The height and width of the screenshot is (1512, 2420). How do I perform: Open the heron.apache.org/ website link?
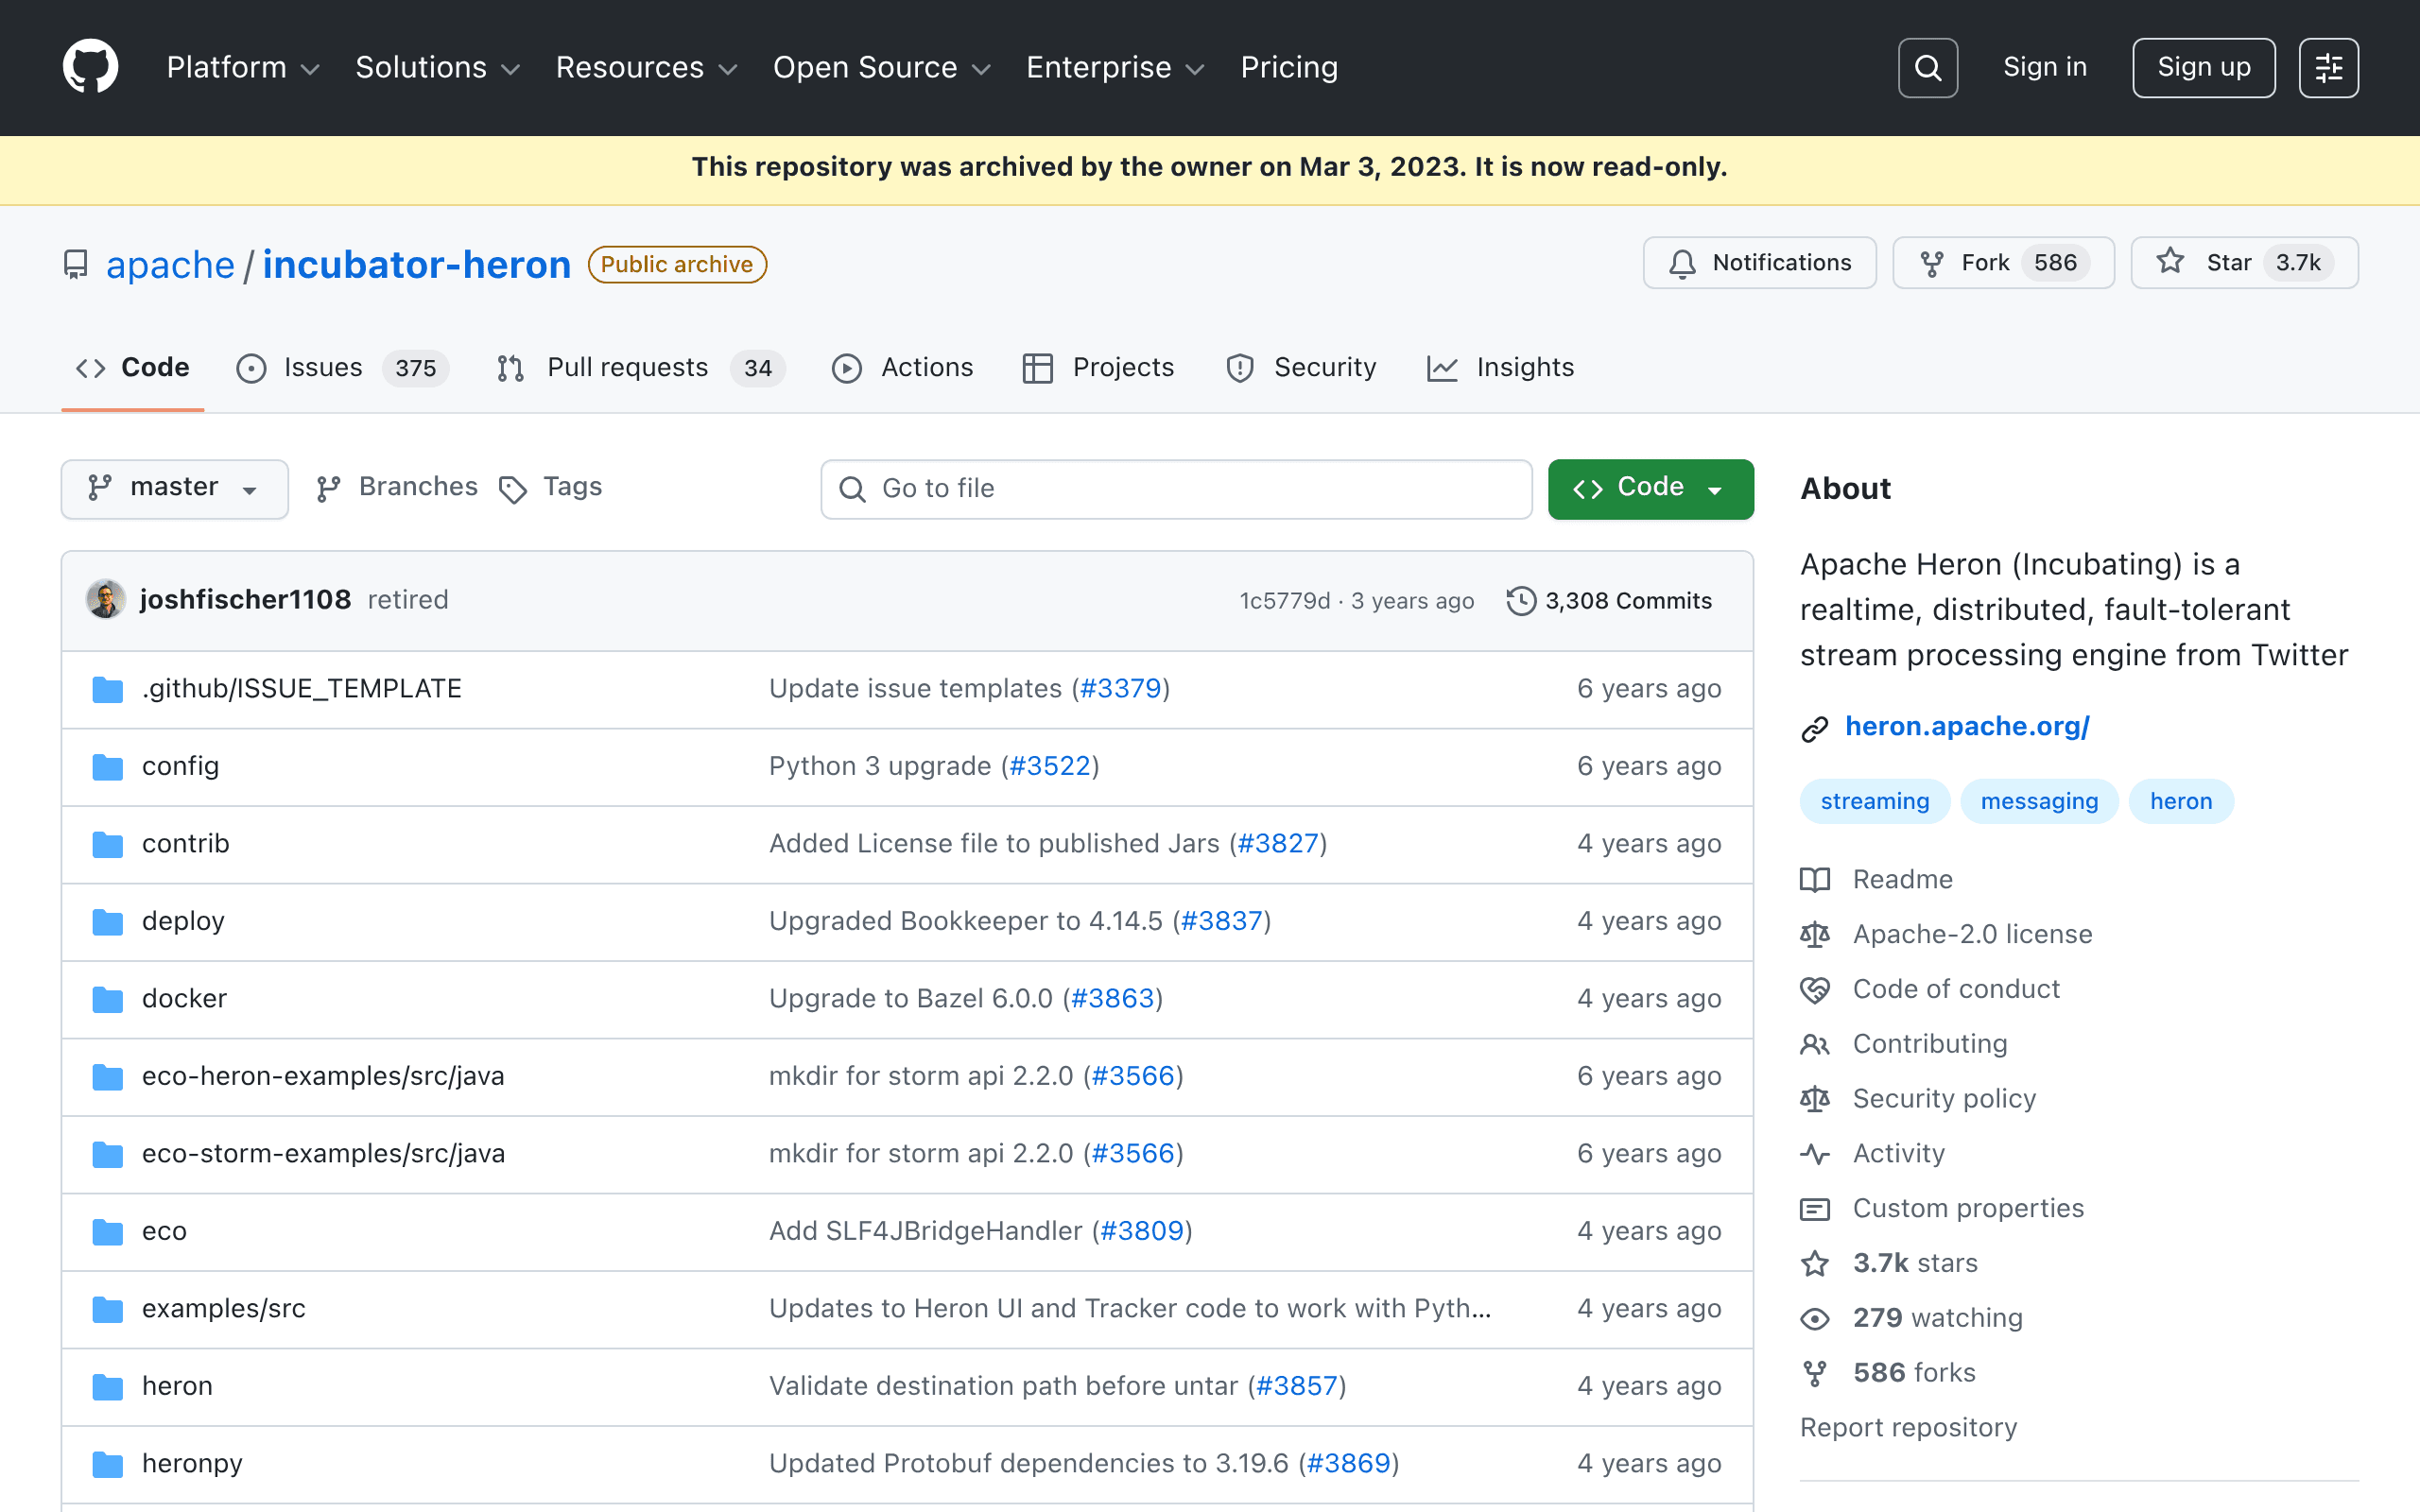(1967, 726)
